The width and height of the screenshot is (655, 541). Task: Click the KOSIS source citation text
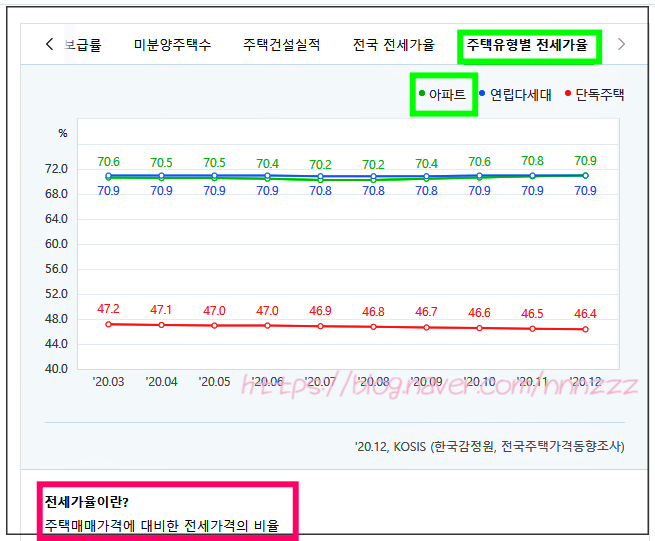(x=490, y=447)
